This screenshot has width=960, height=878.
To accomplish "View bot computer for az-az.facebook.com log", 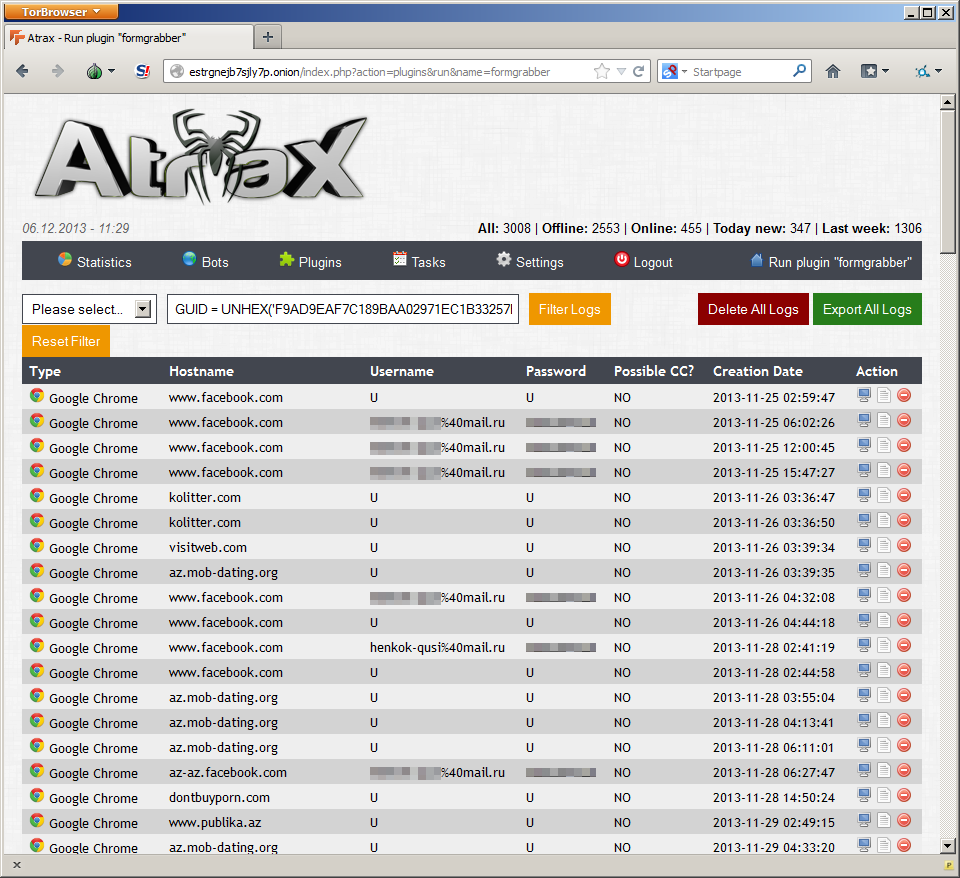I will click(x=864, y=770).
